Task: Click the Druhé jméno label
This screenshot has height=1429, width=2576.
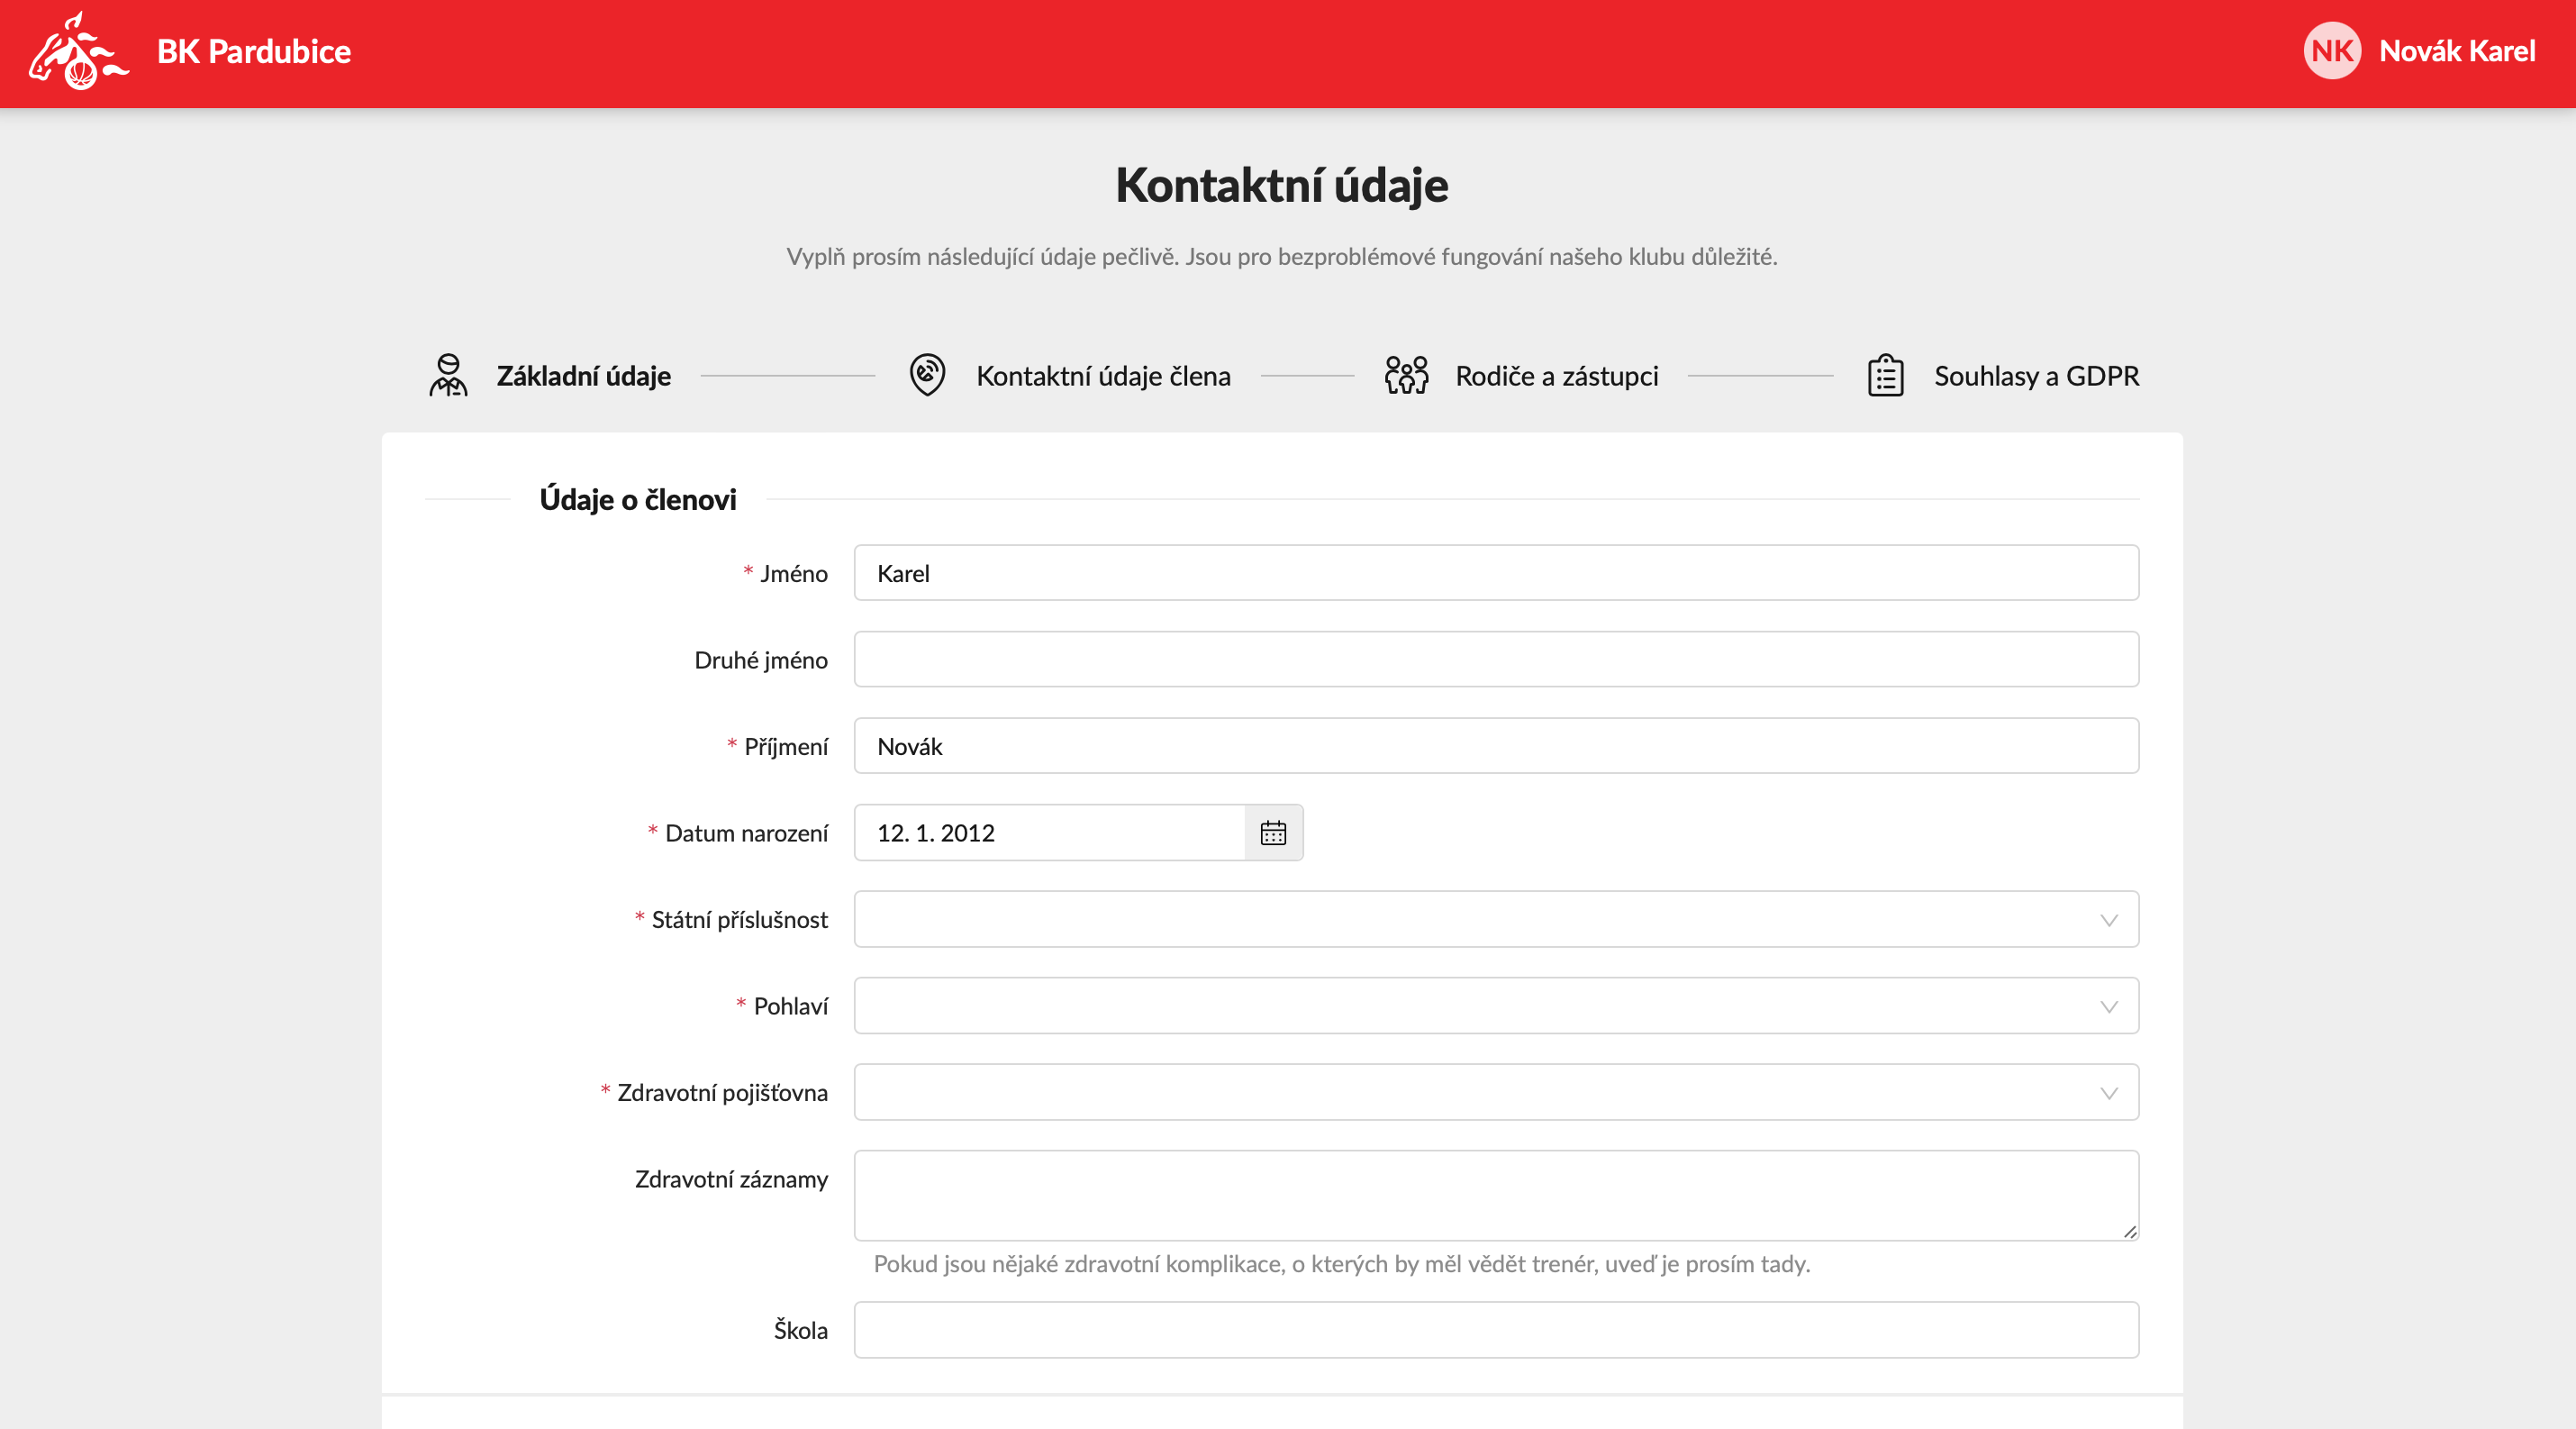Action: pyautogui.click(x=761, y=660)
